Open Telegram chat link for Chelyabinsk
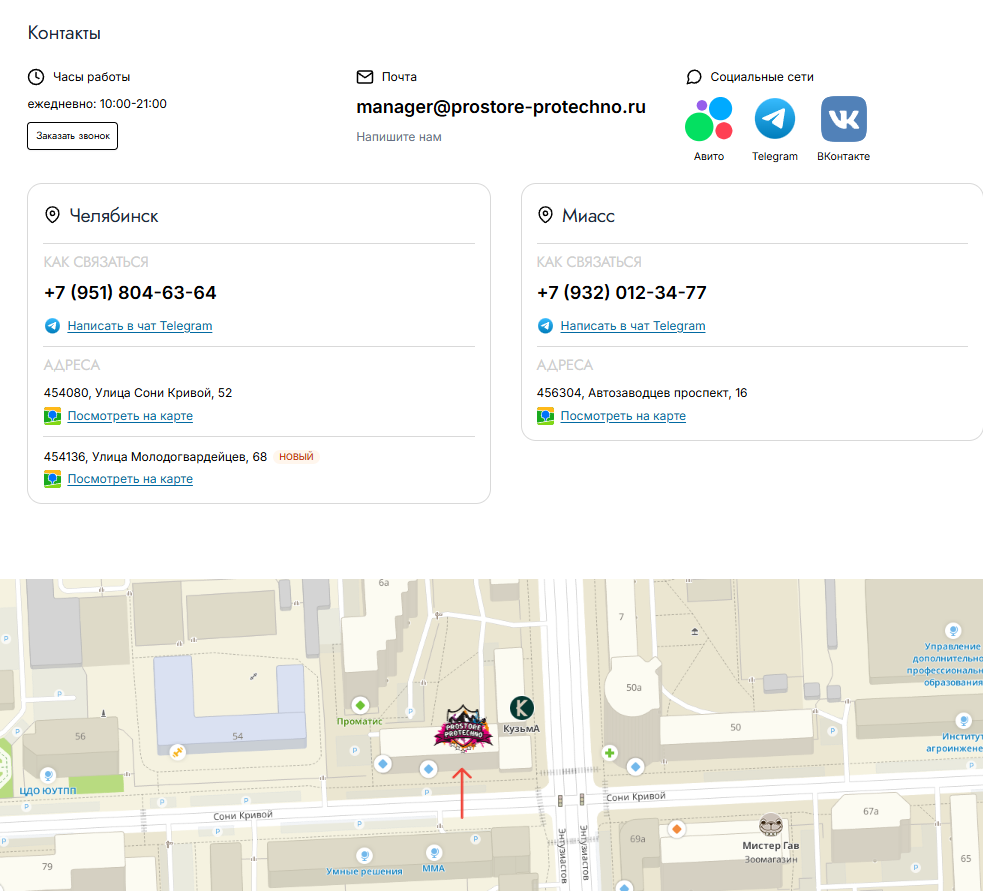Screen dimensions: 983x891 (140, 326)
